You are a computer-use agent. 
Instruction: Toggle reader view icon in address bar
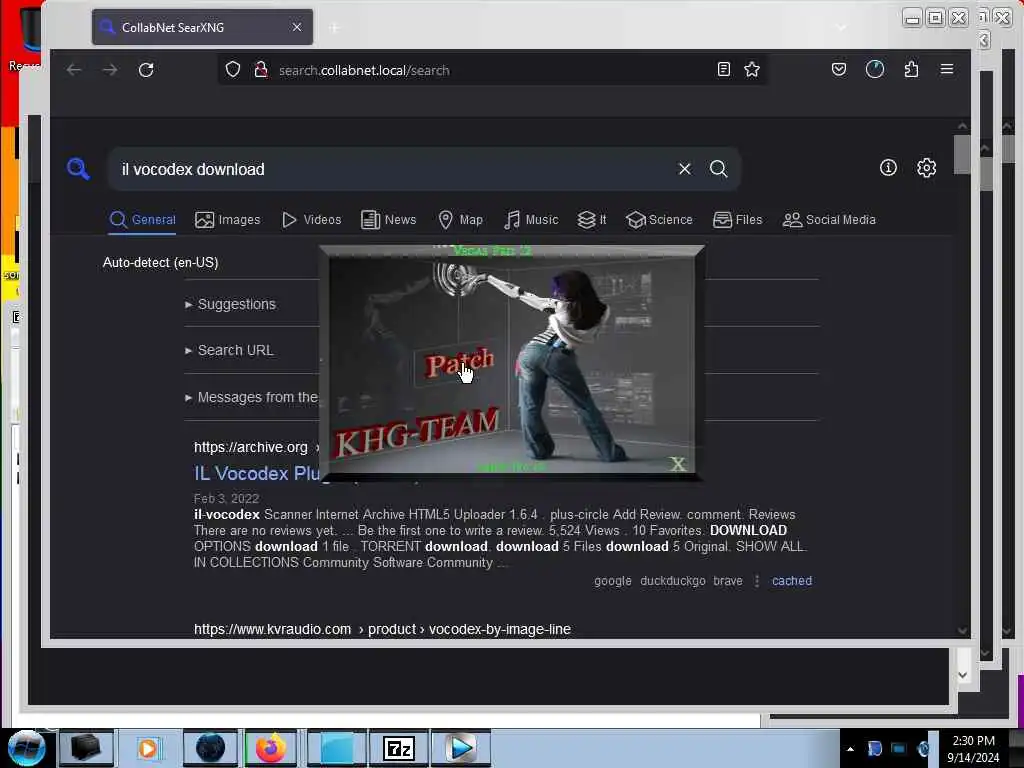click(x=724, y=69)
